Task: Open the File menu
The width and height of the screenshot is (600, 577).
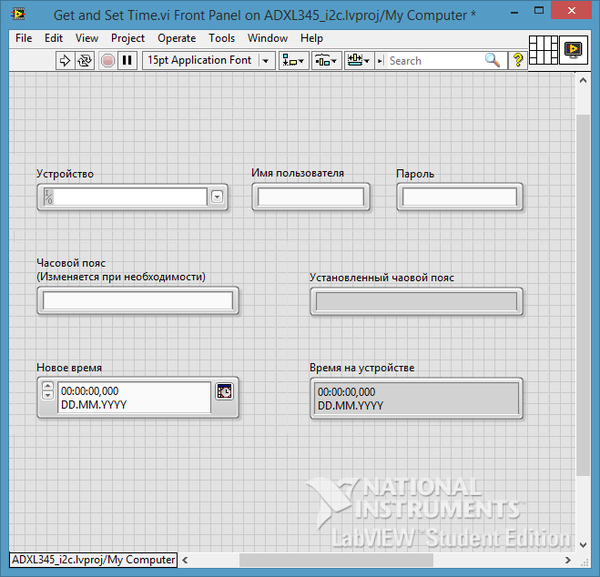Action: pyautogui.click(x=24, y=38)
